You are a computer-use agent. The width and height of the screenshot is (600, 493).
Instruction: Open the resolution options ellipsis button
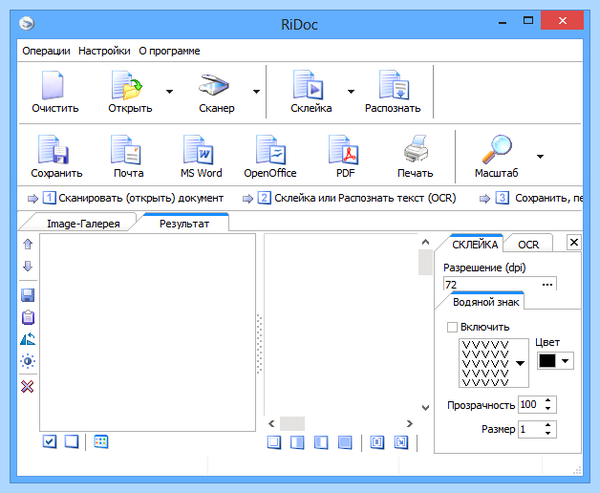[x=547, y=284]
